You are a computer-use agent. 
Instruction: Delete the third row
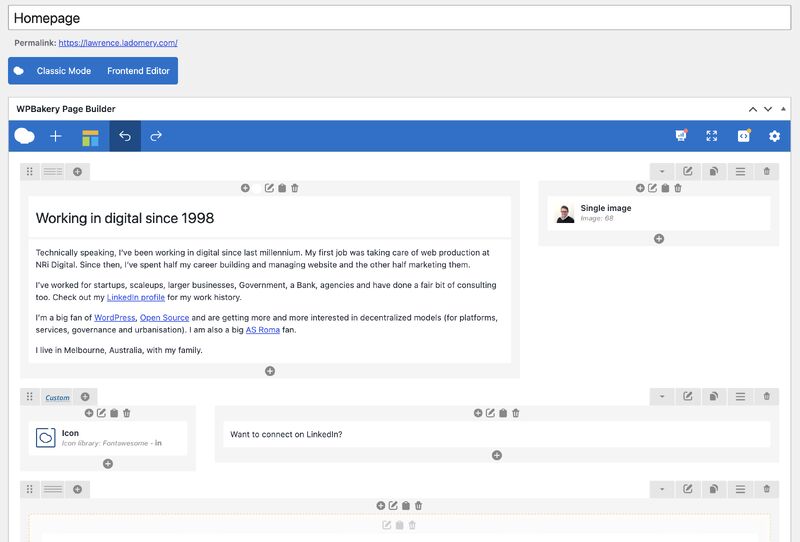coord(766,489)
